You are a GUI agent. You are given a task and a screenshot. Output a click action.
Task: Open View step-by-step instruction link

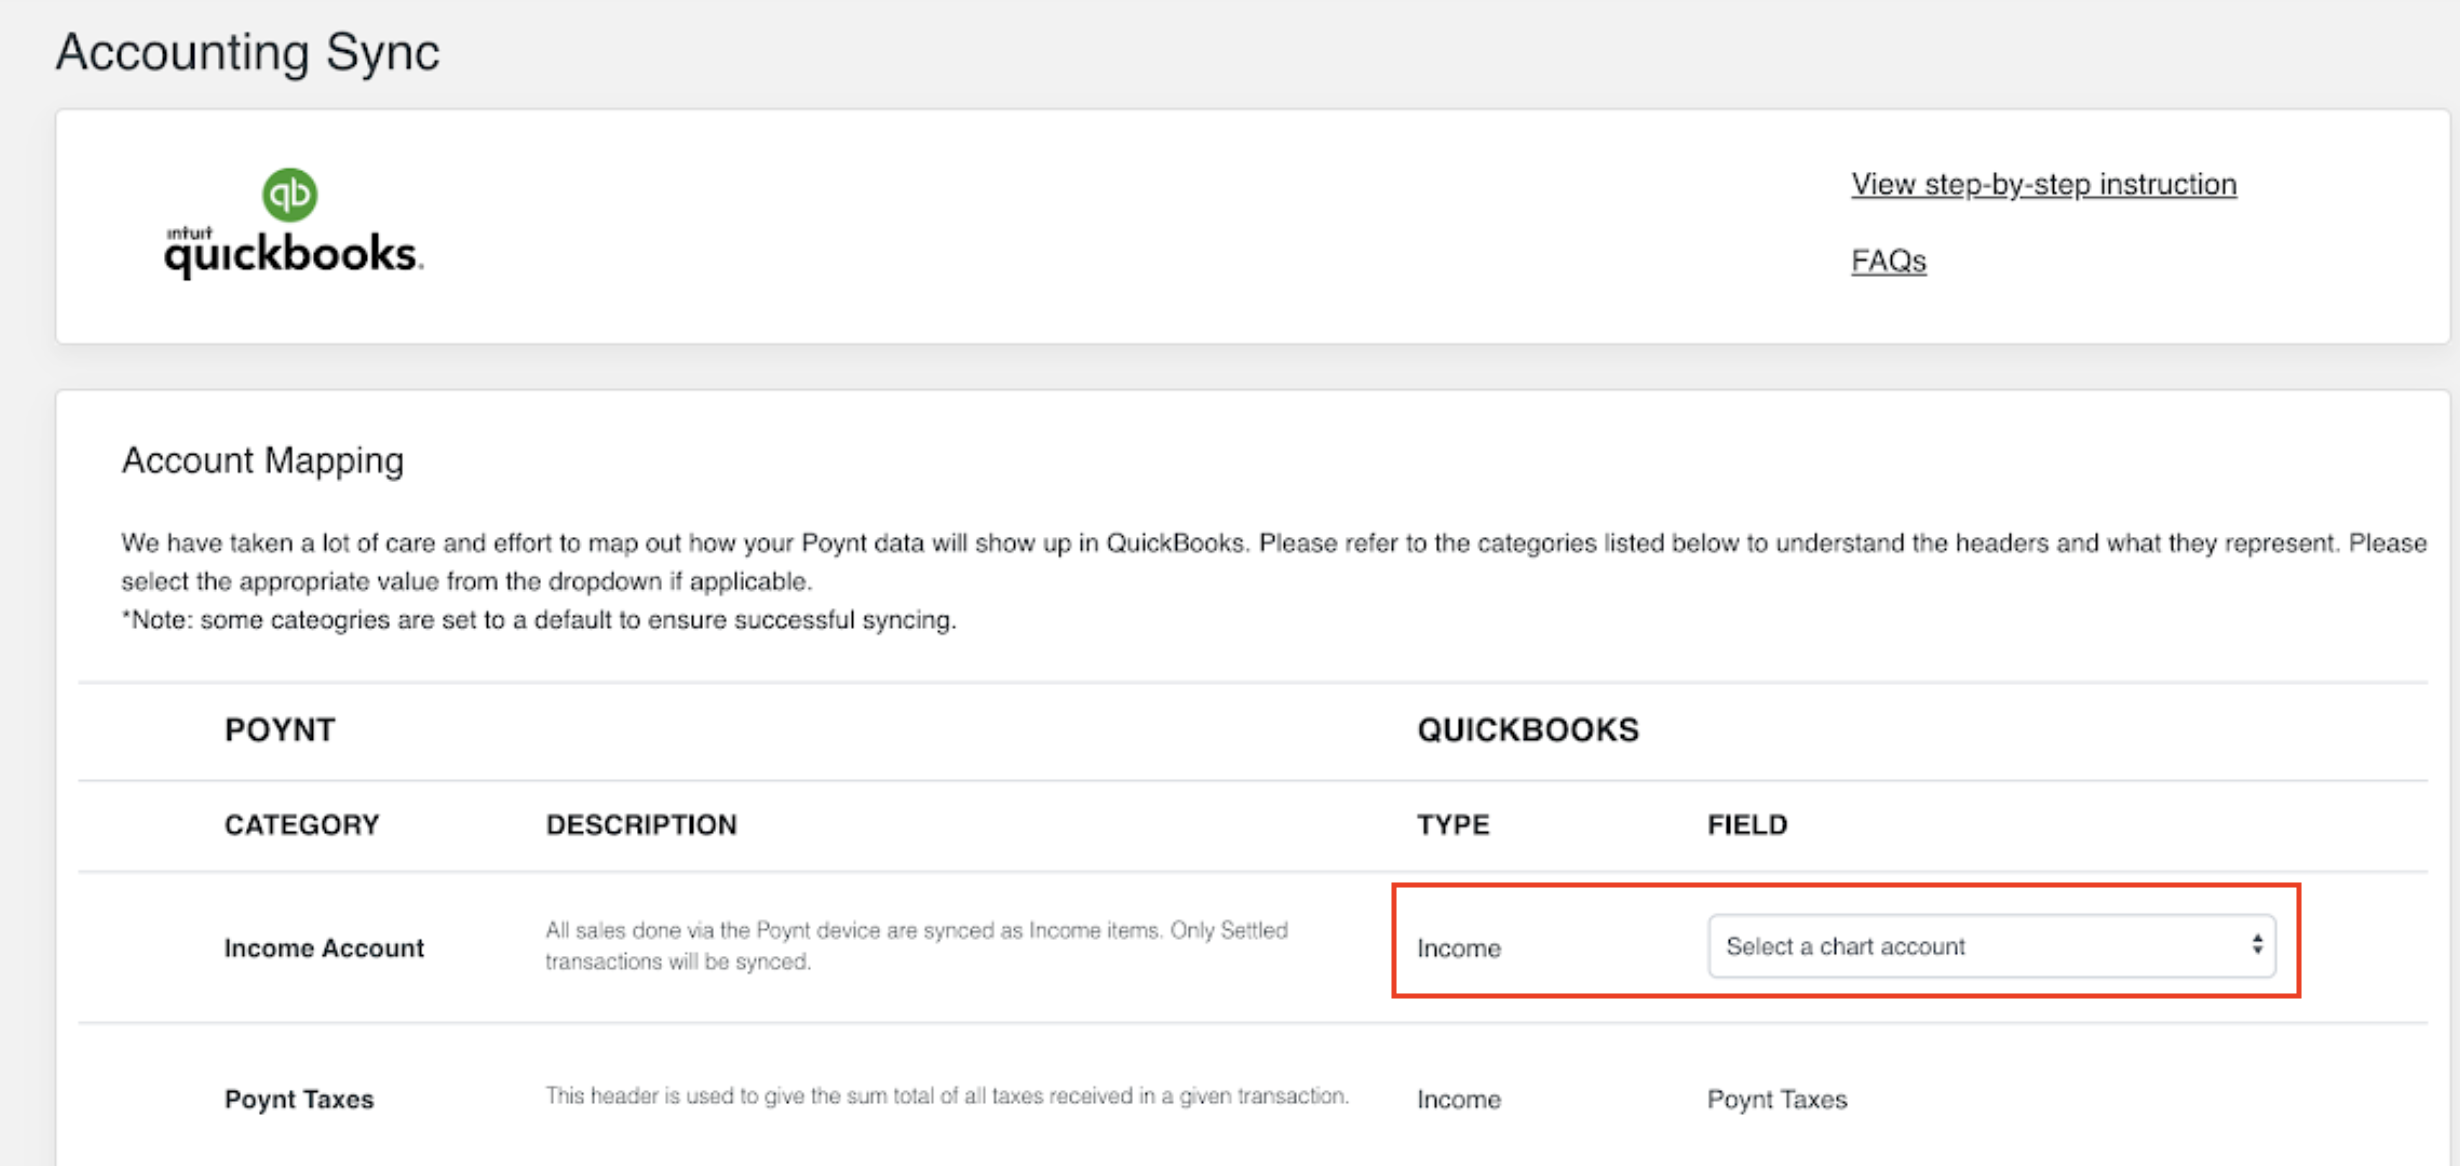coord(2043,184)
